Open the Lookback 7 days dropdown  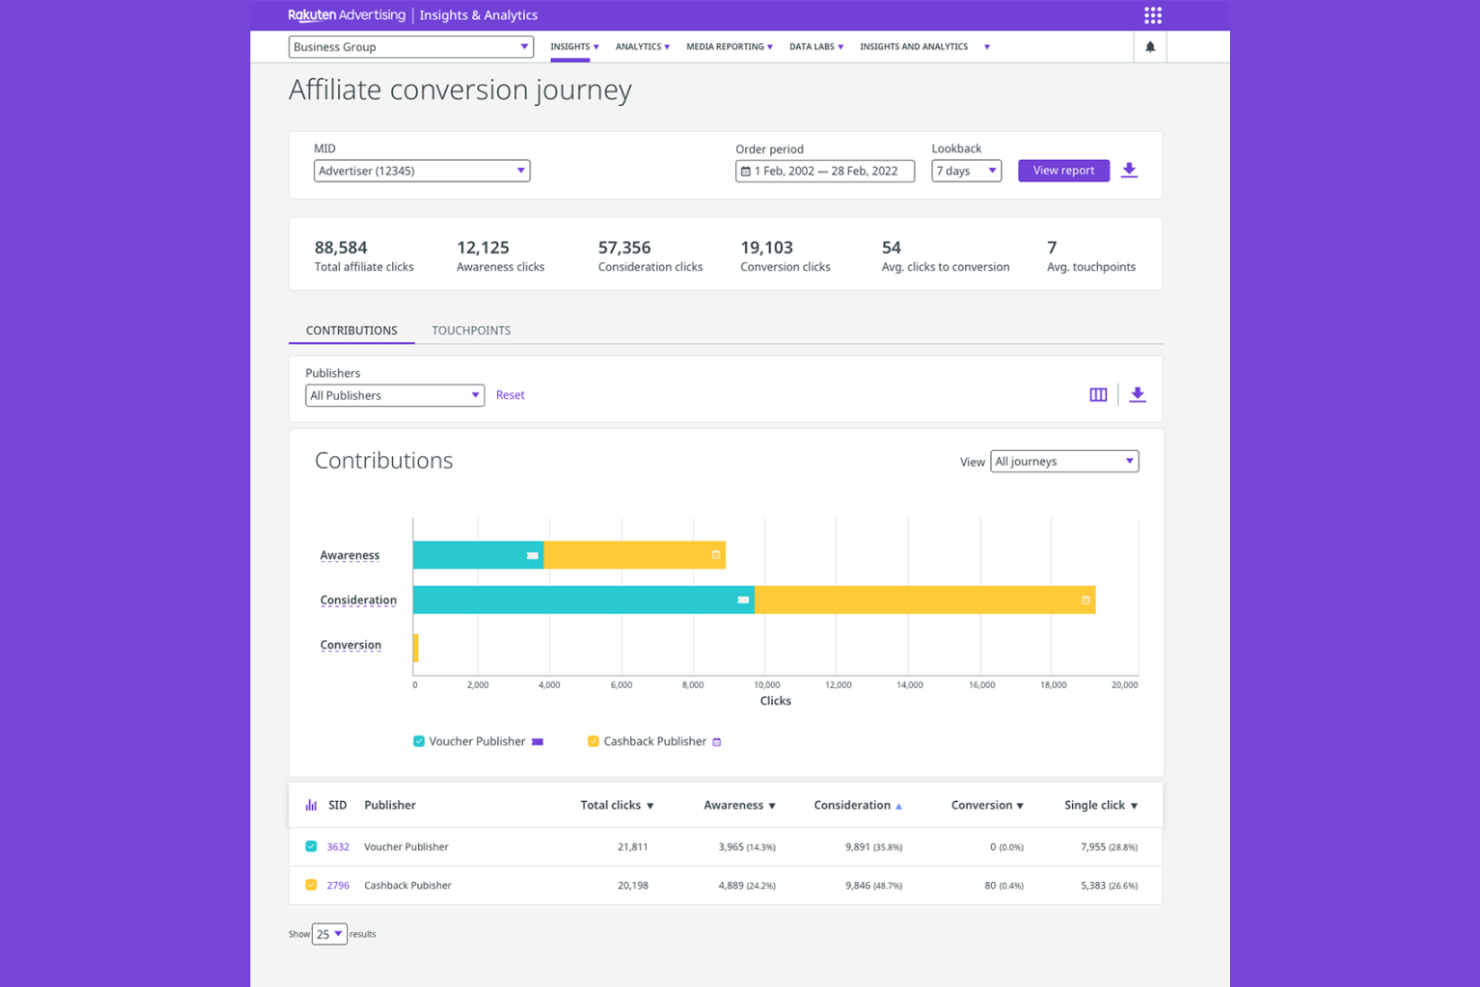point(966,171)
